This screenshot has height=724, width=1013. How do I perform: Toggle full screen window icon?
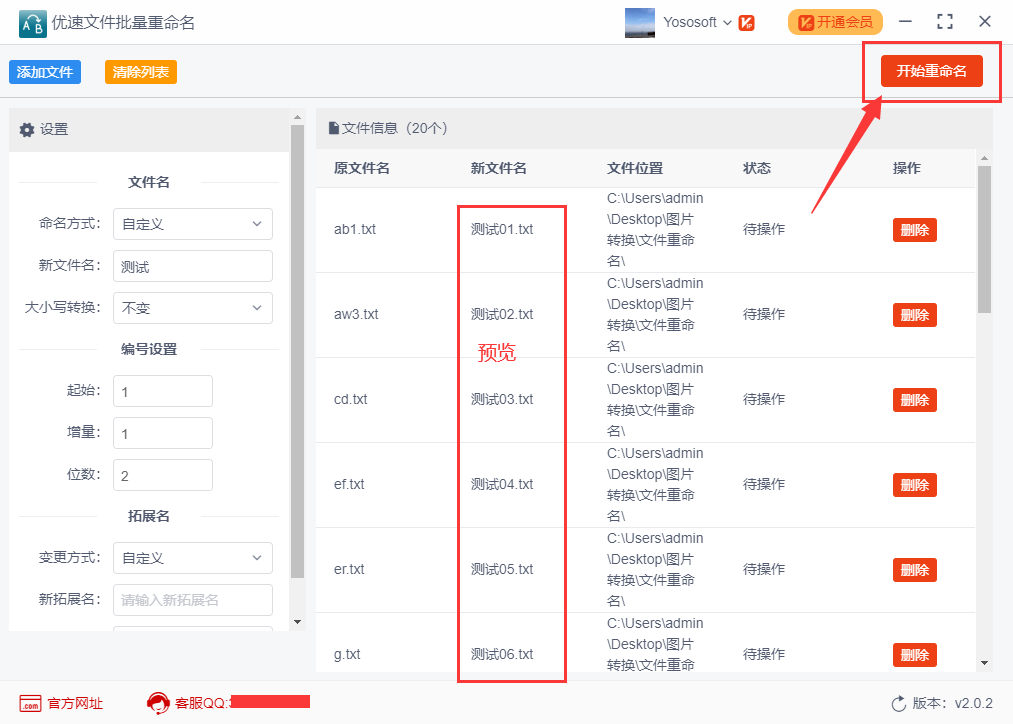944,22
